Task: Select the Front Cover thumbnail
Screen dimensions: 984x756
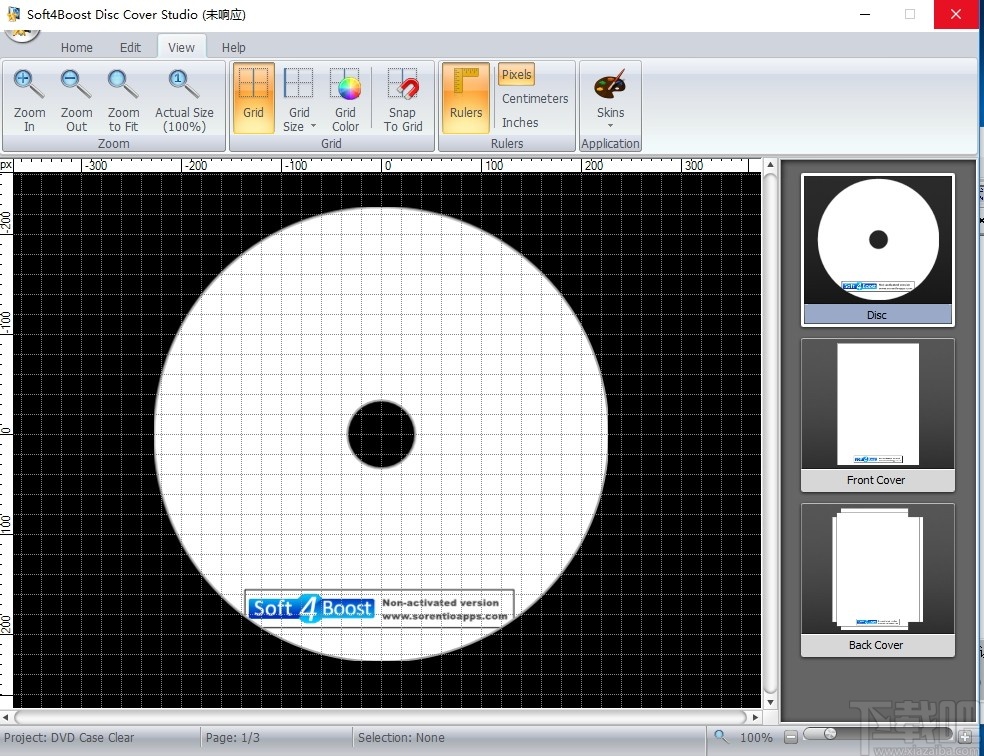Action: coord(877,404)
